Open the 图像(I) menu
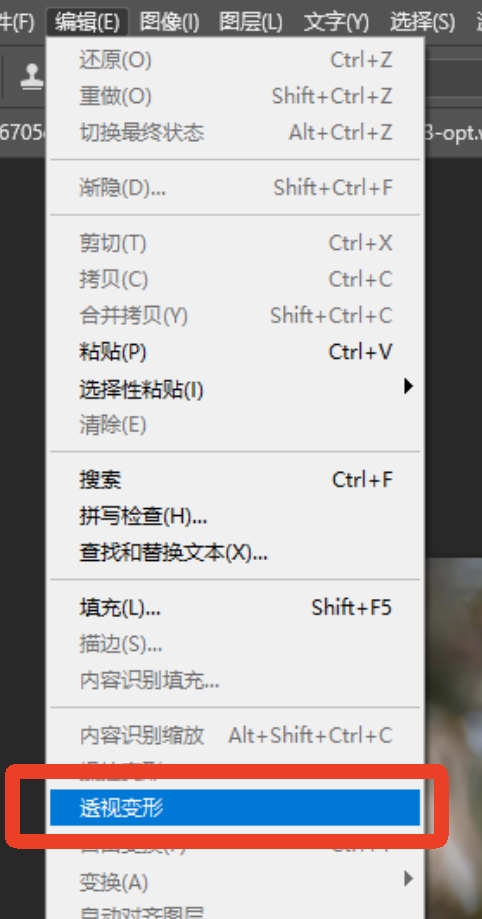The image size is (482, 919). pos(169,22)
